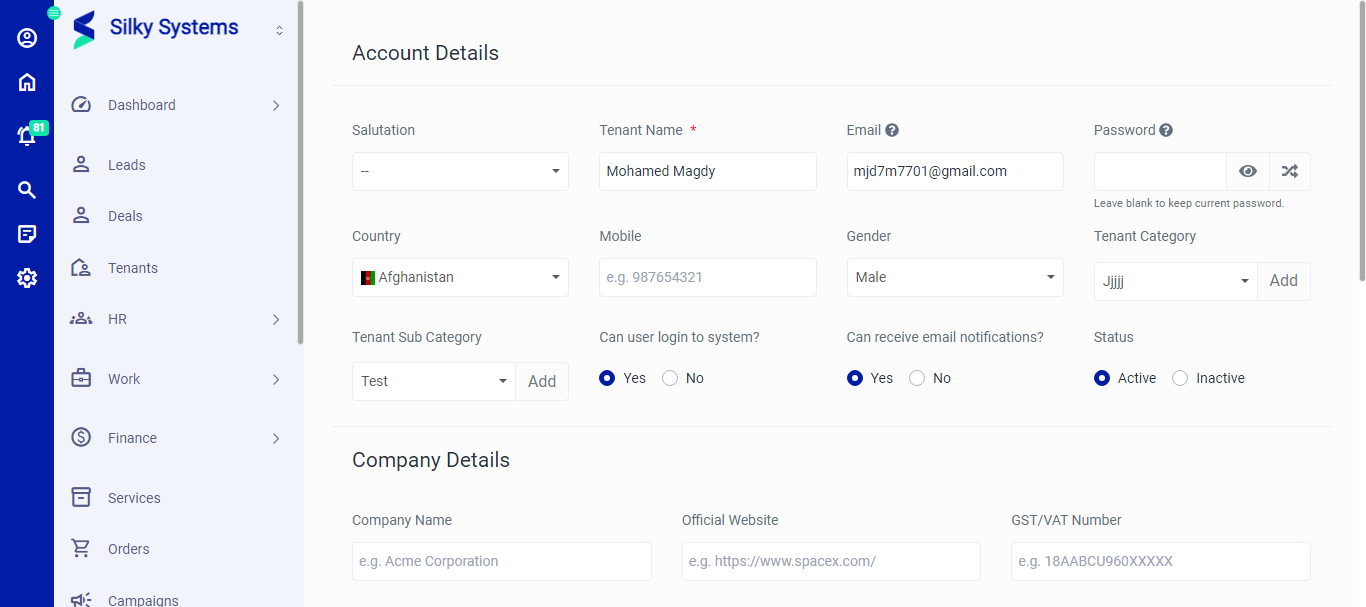Open search using magnifier icon
This screenshot has width=1366, height=607.
(27, 190)
